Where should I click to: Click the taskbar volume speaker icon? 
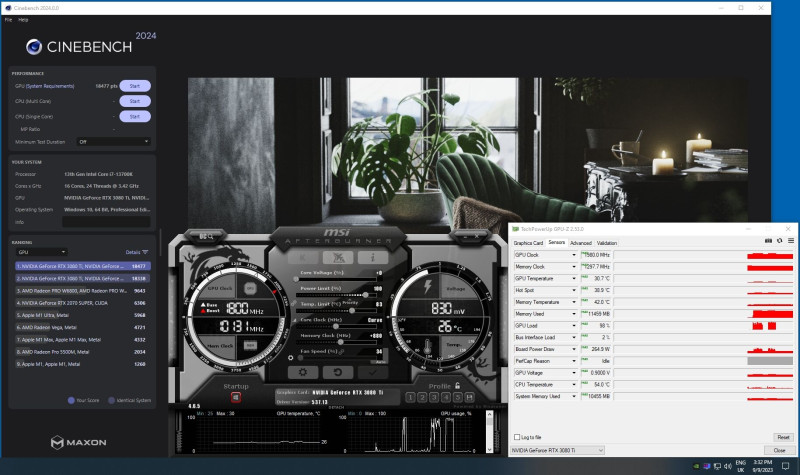click(x=728, y=466)
